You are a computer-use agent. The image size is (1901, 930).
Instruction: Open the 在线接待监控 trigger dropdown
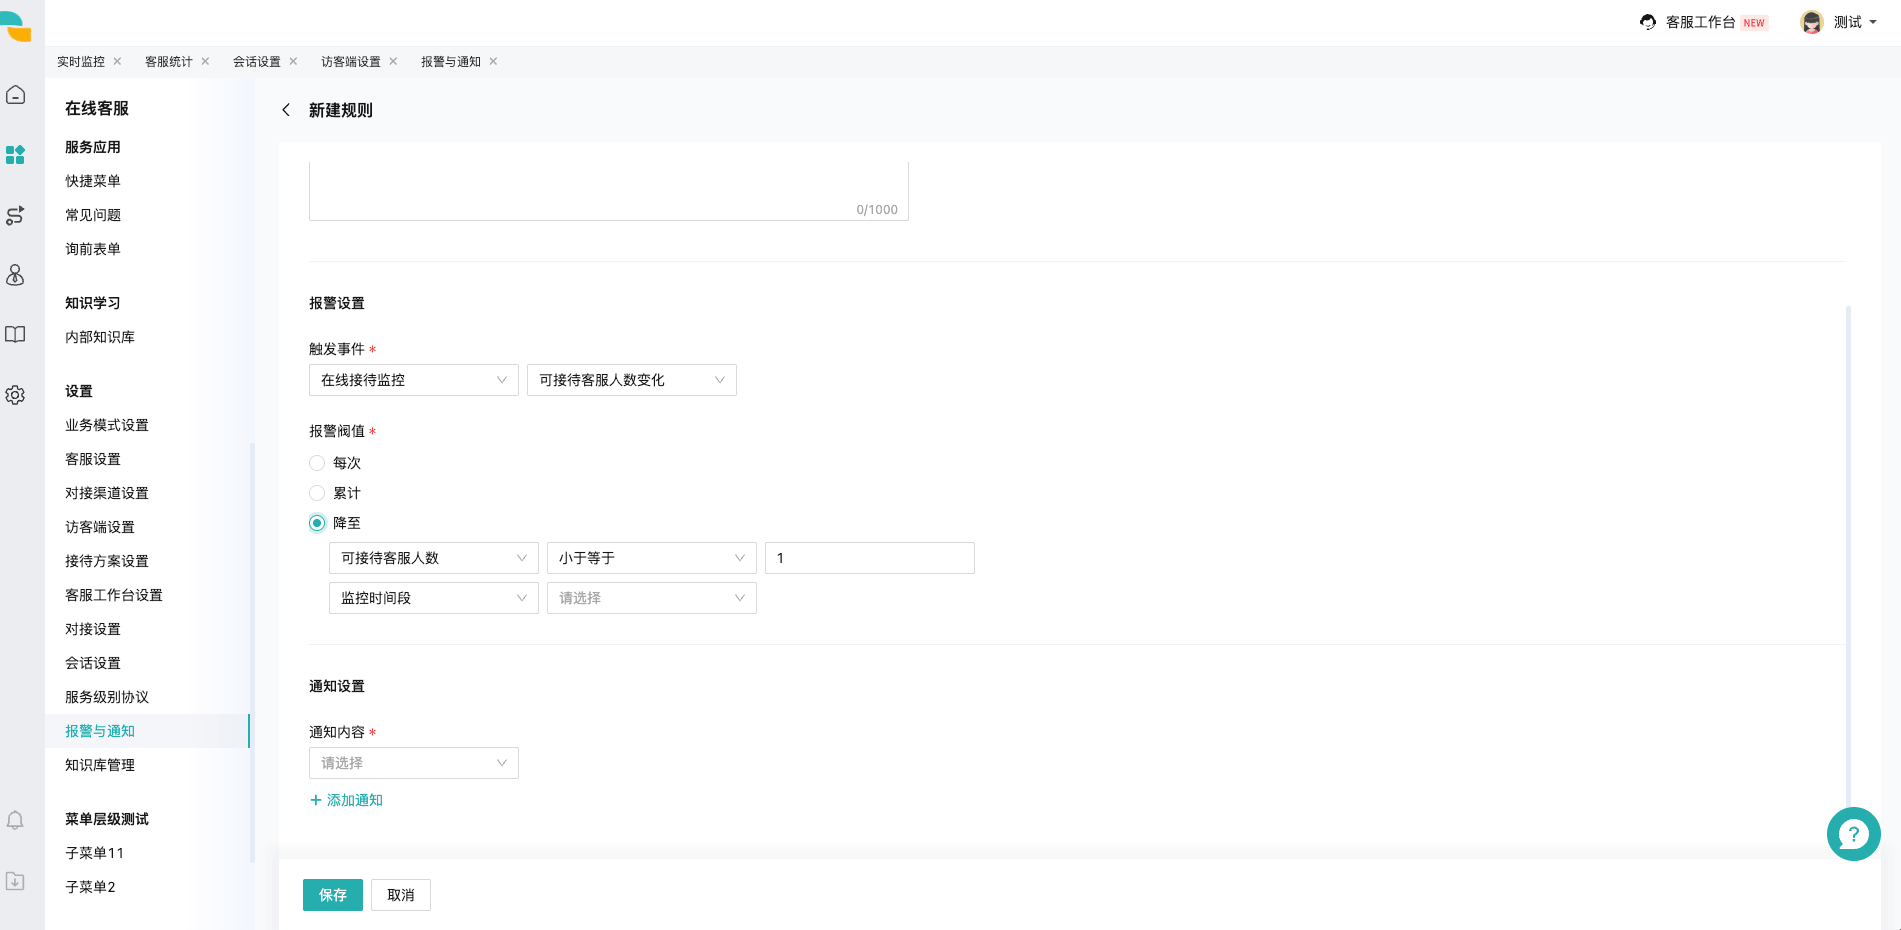[414, 380]
